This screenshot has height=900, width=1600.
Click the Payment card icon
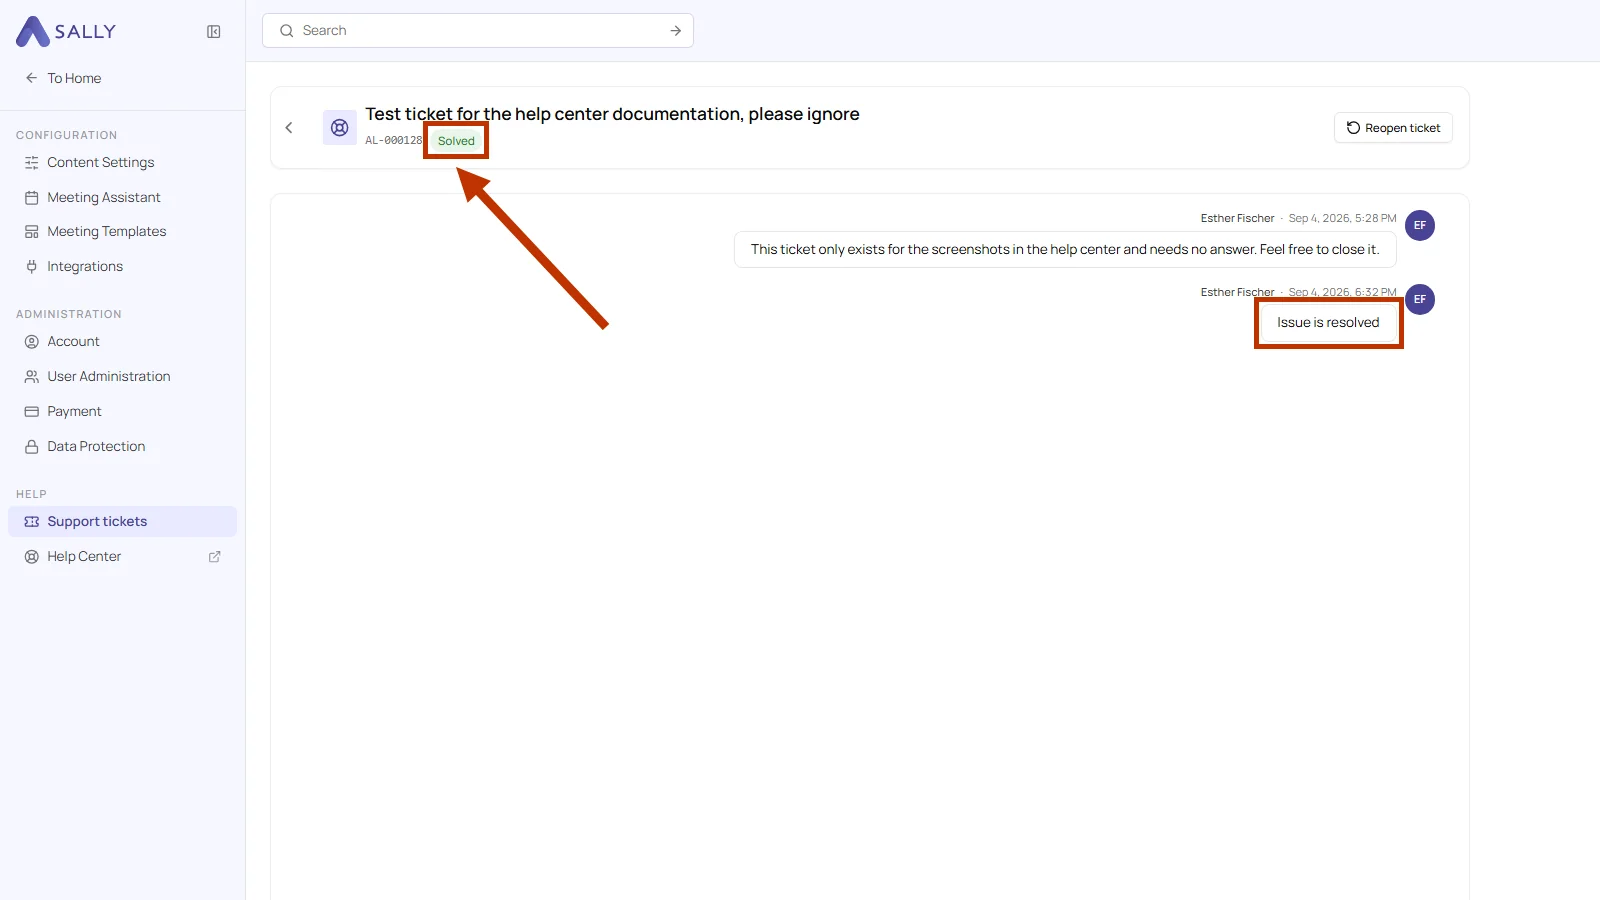[x=32, y=412]
